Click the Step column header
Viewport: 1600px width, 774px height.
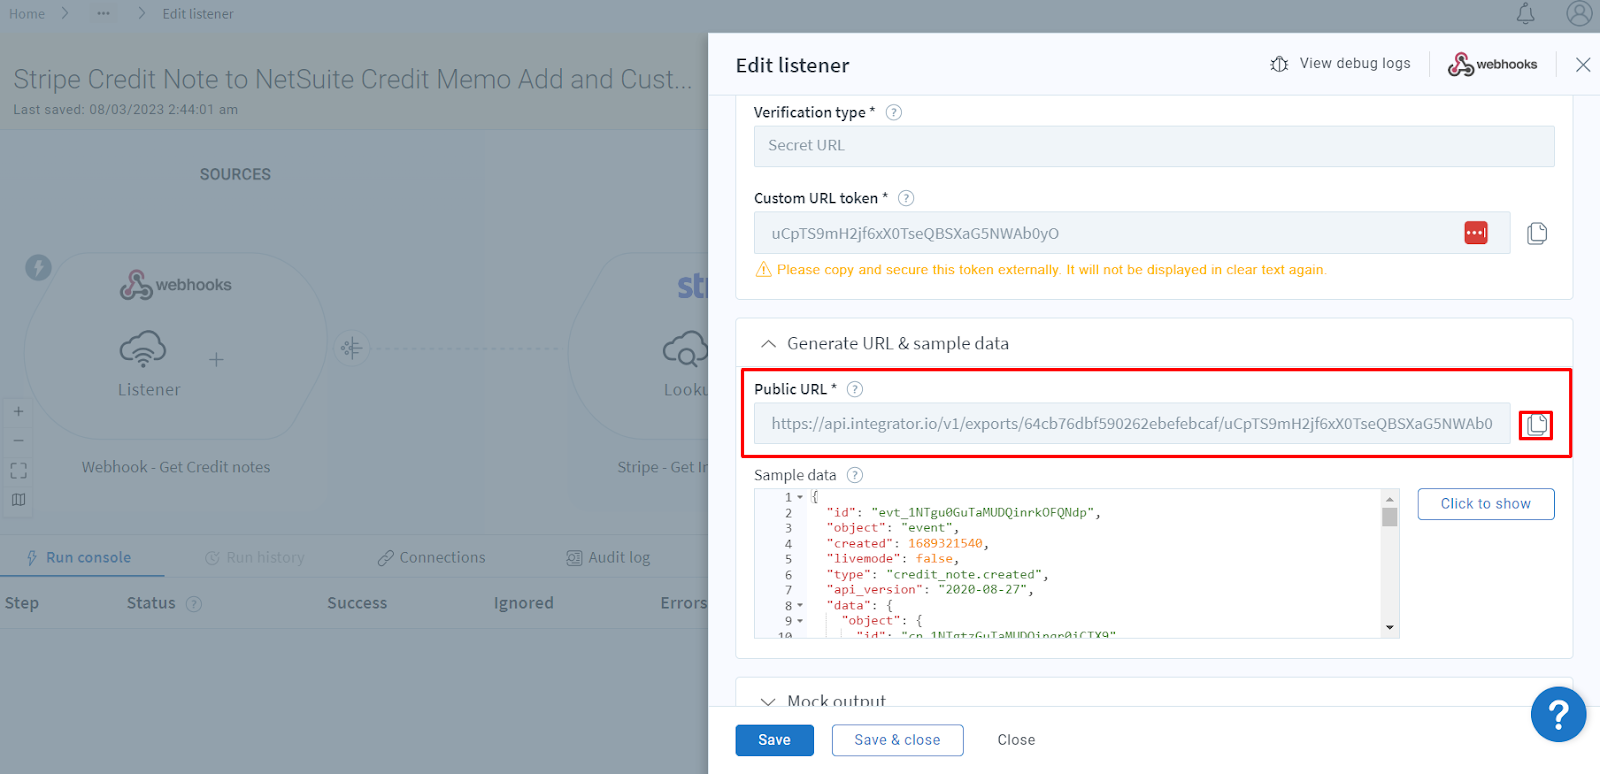click(21, 603)
